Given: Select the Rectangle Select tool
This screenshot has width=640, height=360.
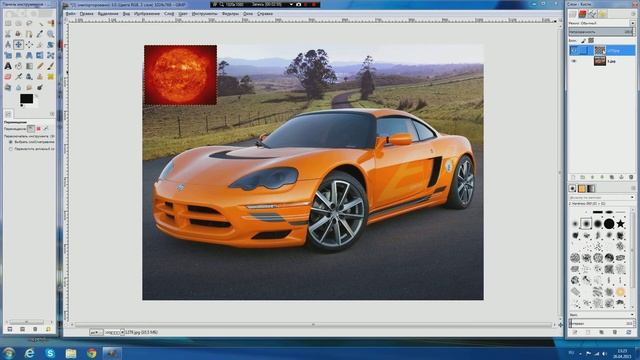Looking at the screenshot, I should click(8, 23).
